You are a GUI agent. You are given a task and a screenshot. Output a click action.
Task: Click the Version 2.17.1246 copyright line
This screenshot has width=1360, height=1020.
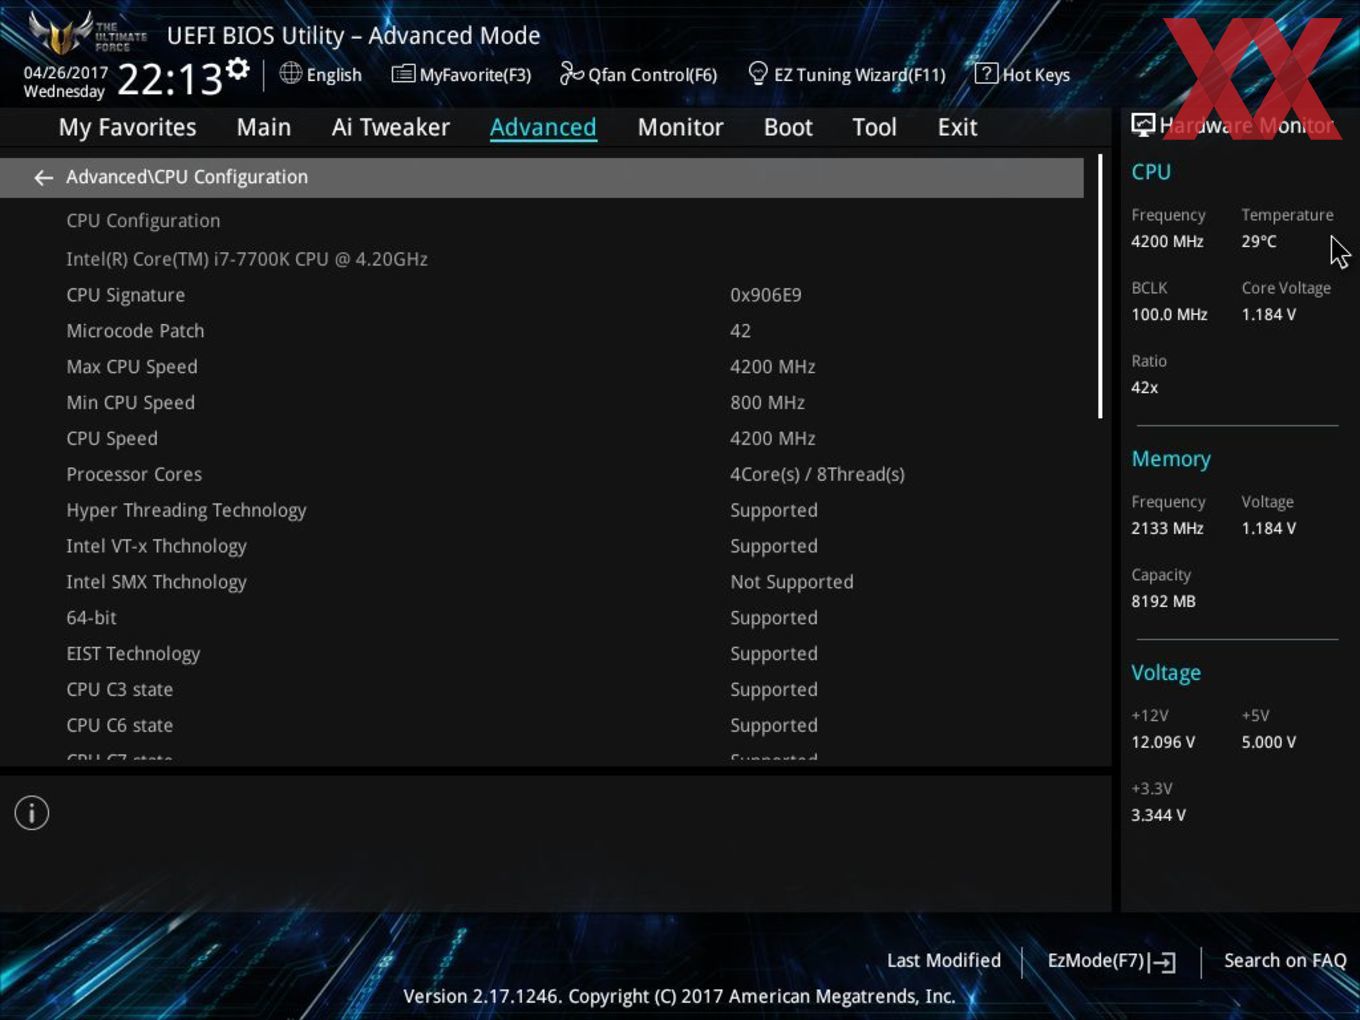679,996
